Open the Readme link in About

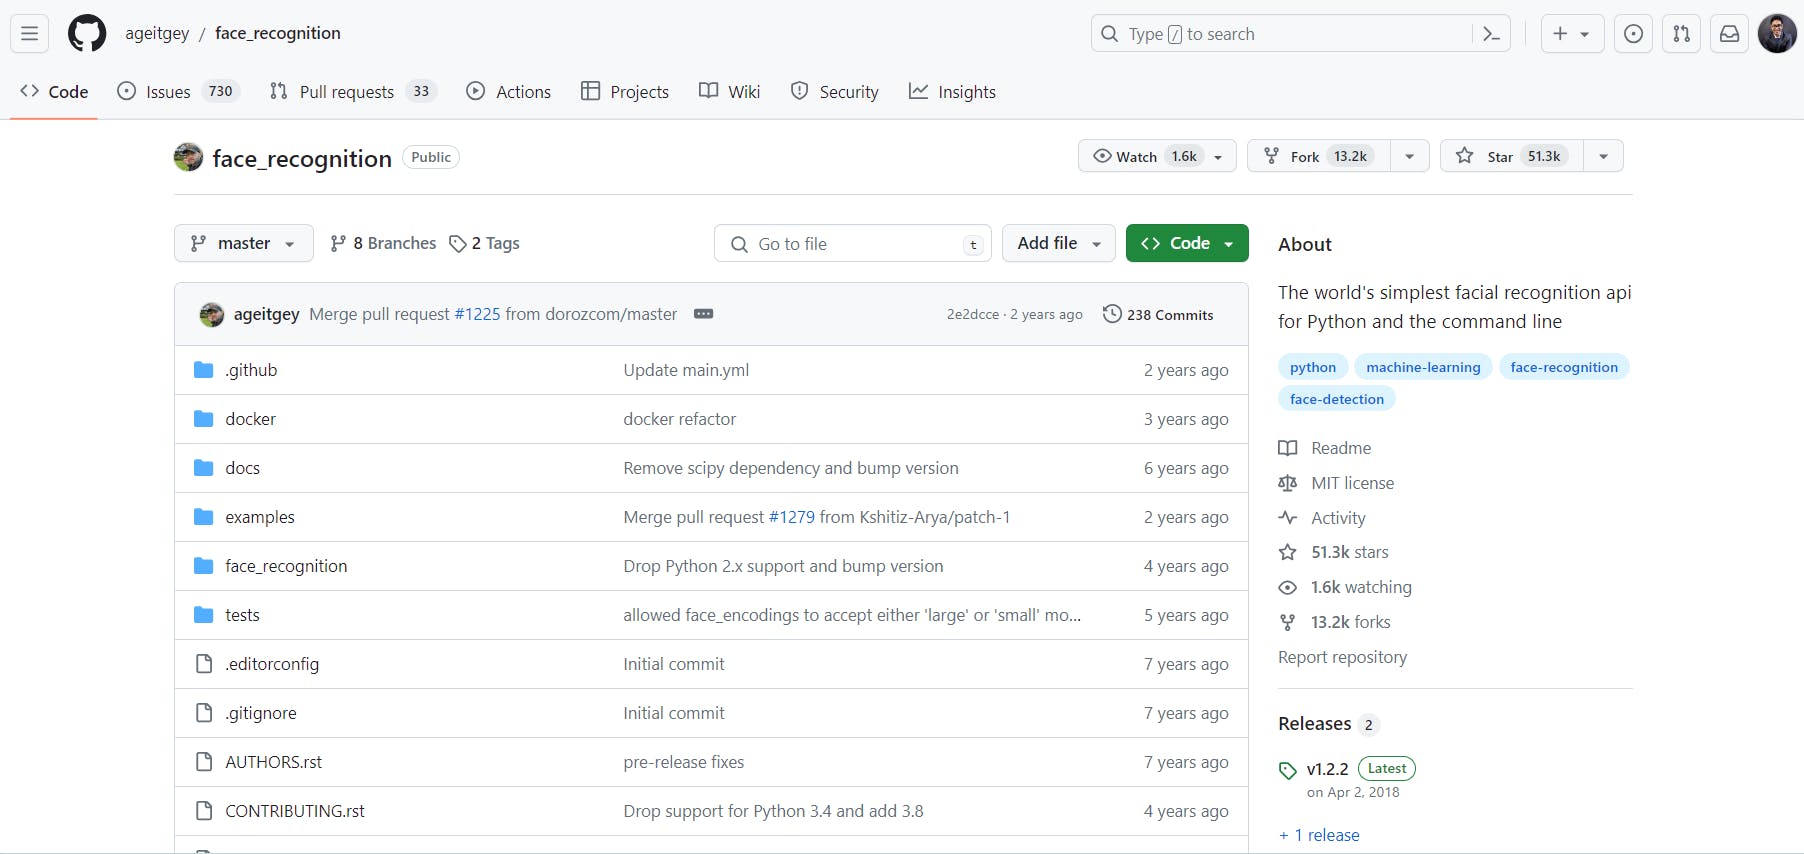point(1325,448)
